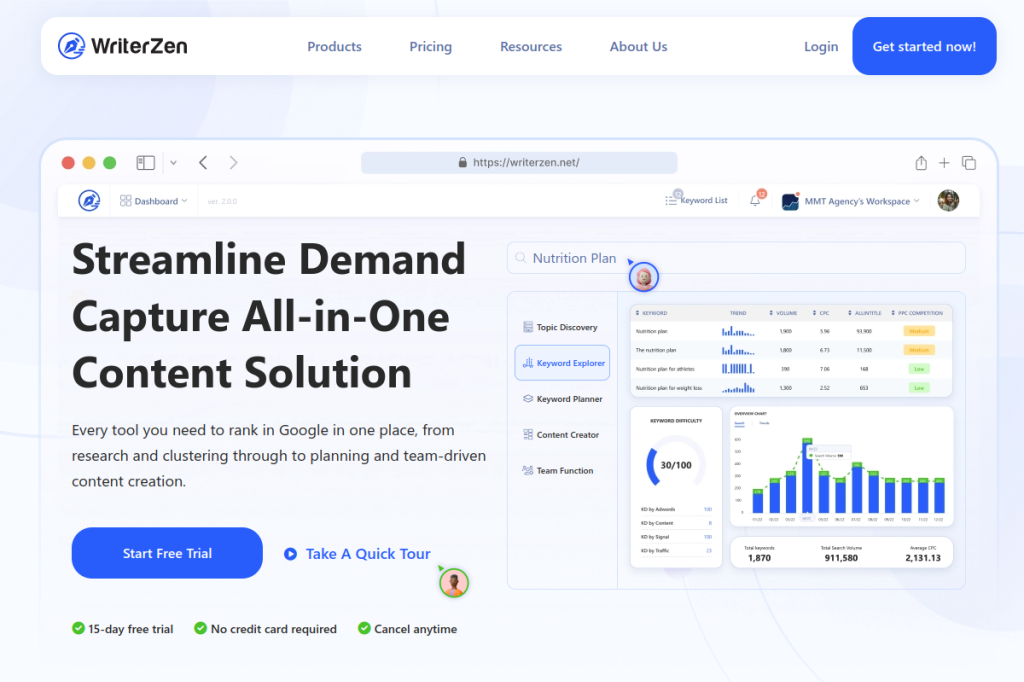1024x682 pixels.
Task: Click the play icon beside Quick Tour
Action: 291,554
